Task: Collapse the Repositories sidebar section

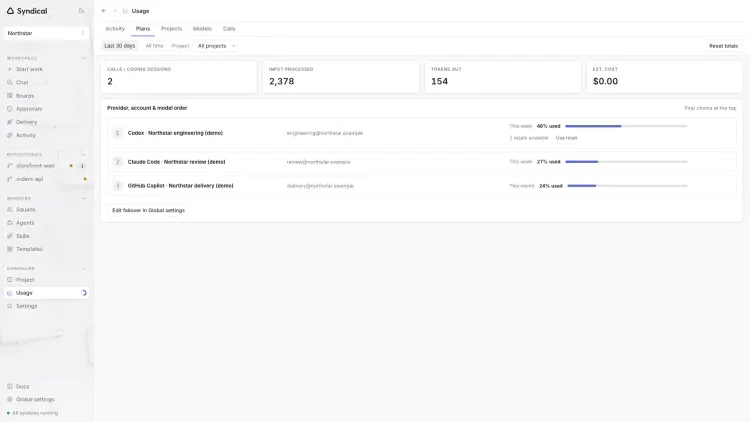Action: coord(84,155)
